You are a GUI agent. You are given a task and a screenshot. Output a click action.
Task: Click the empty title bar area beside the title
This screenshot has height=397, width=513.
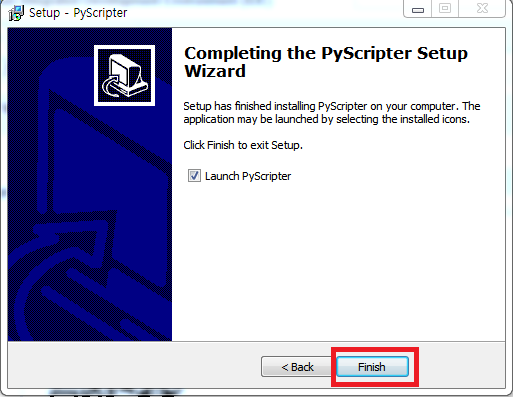tap(263, 13)
